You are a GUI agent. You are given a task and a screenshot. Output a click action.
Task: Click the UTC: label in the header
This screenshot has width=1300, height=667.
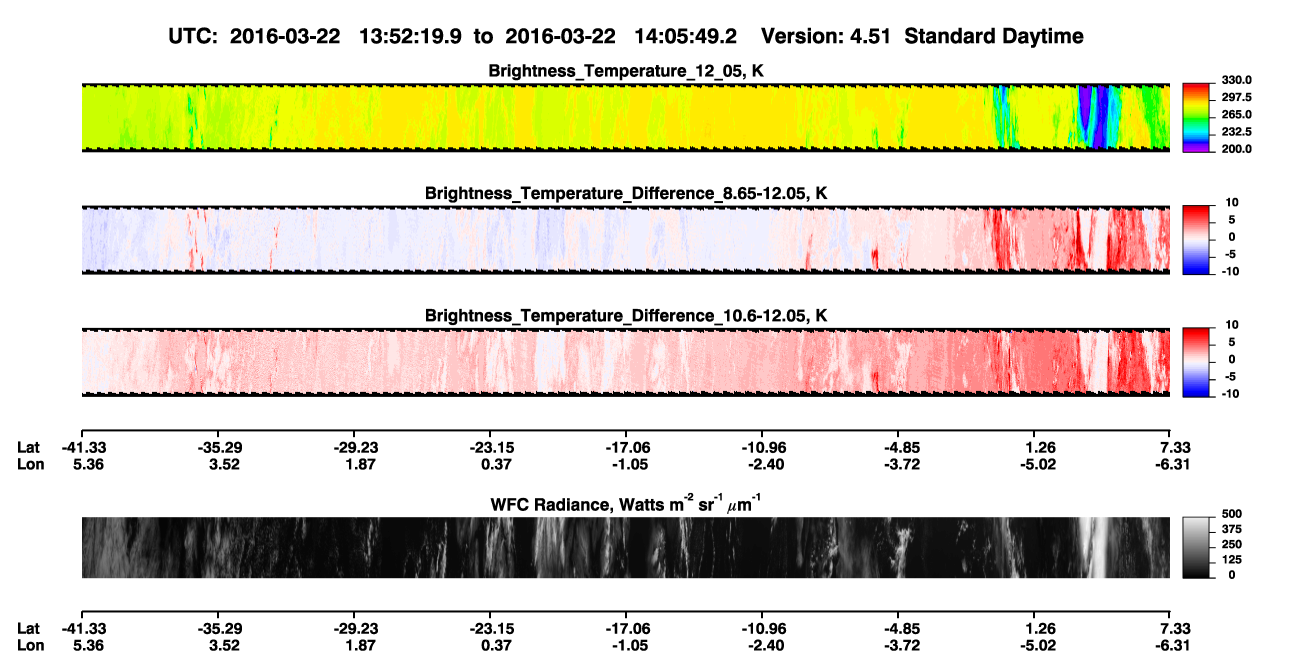[192, 37]
